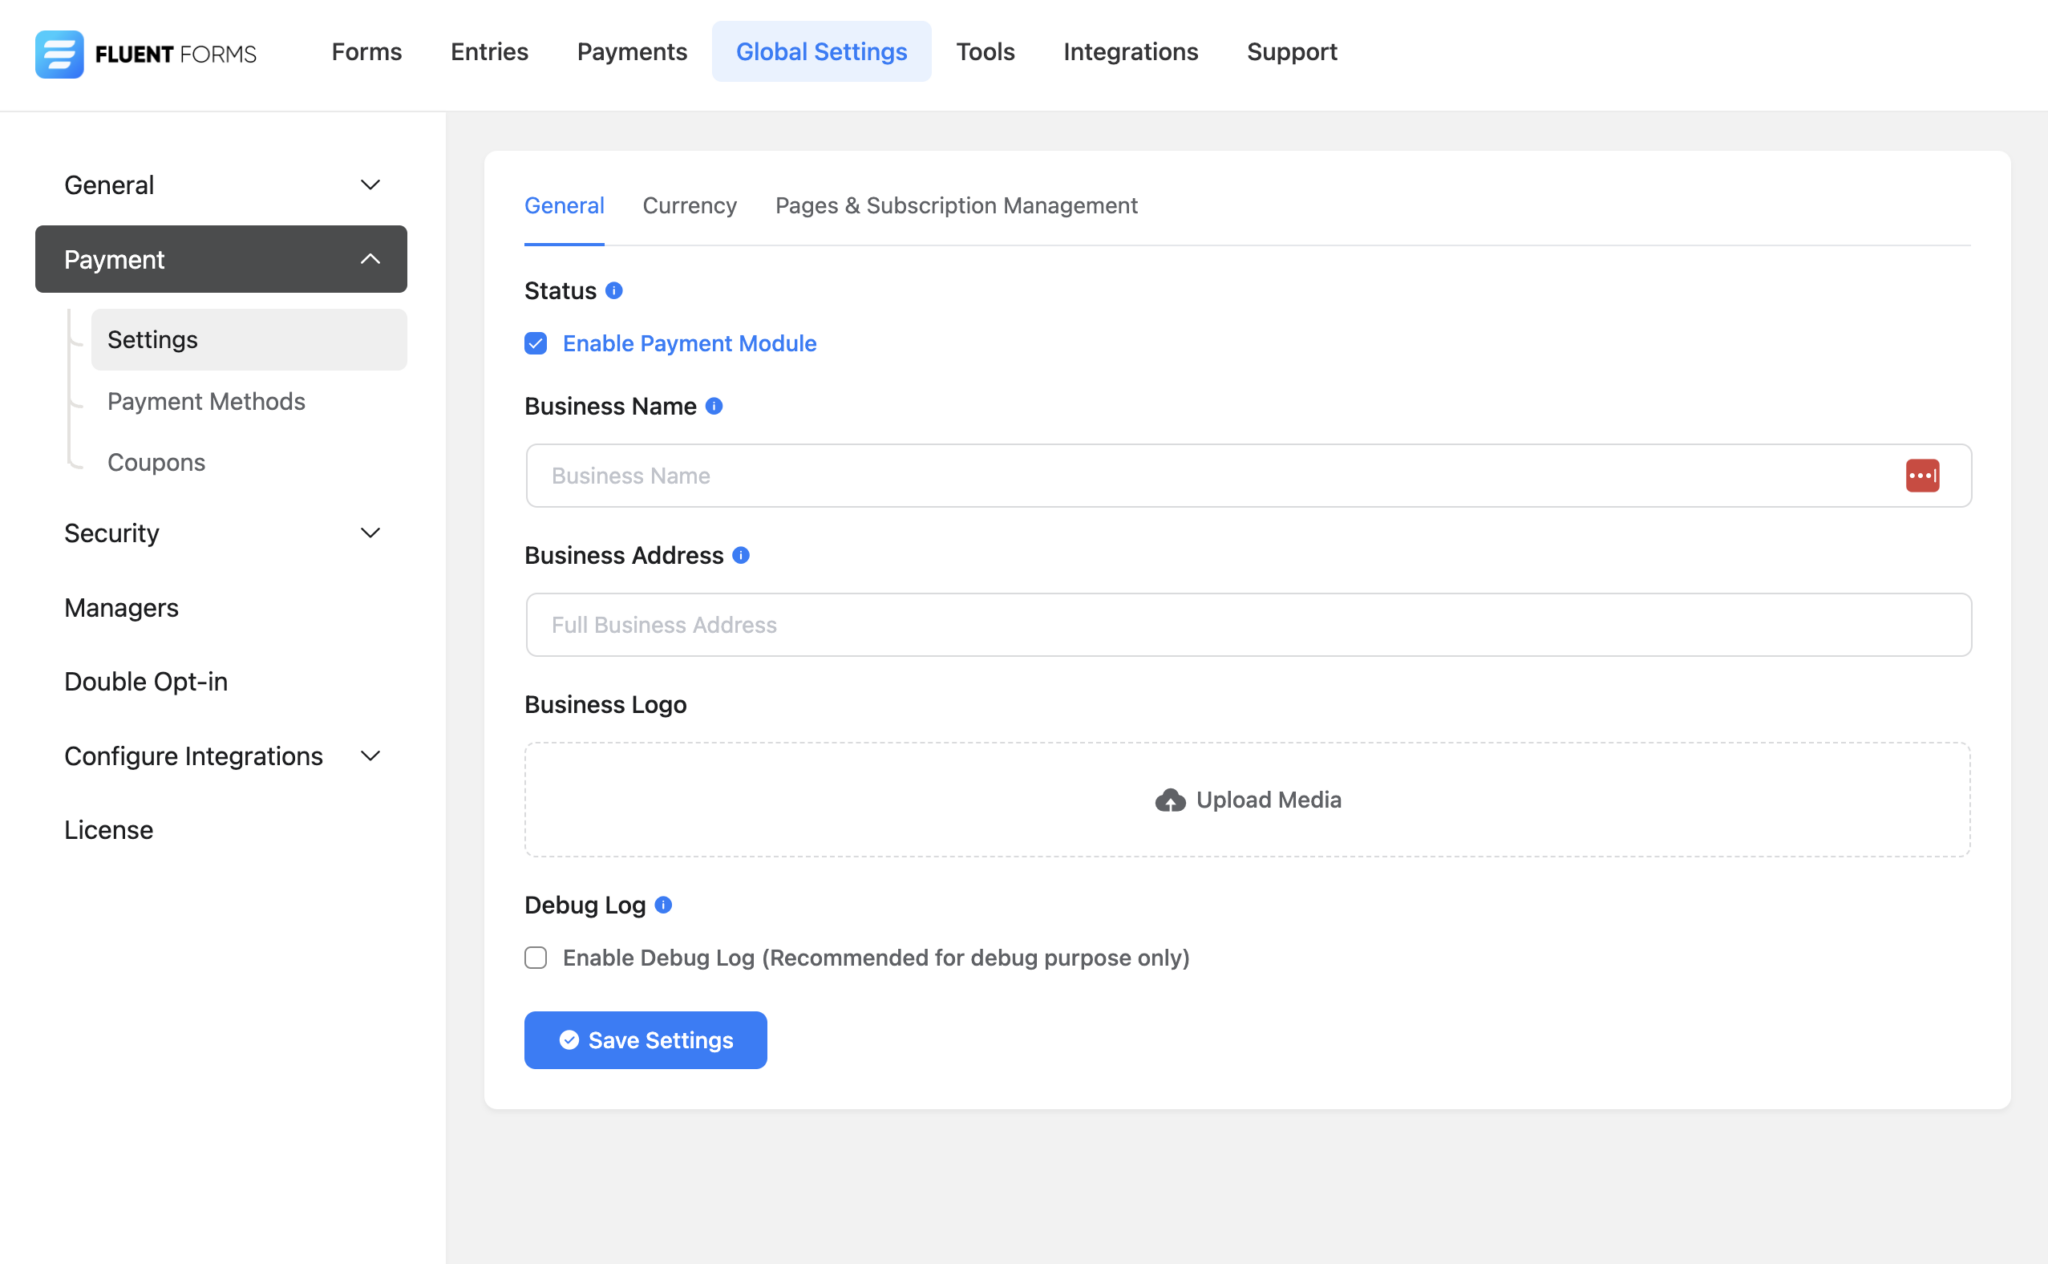Click the Save Settings button

(645, 1040)
